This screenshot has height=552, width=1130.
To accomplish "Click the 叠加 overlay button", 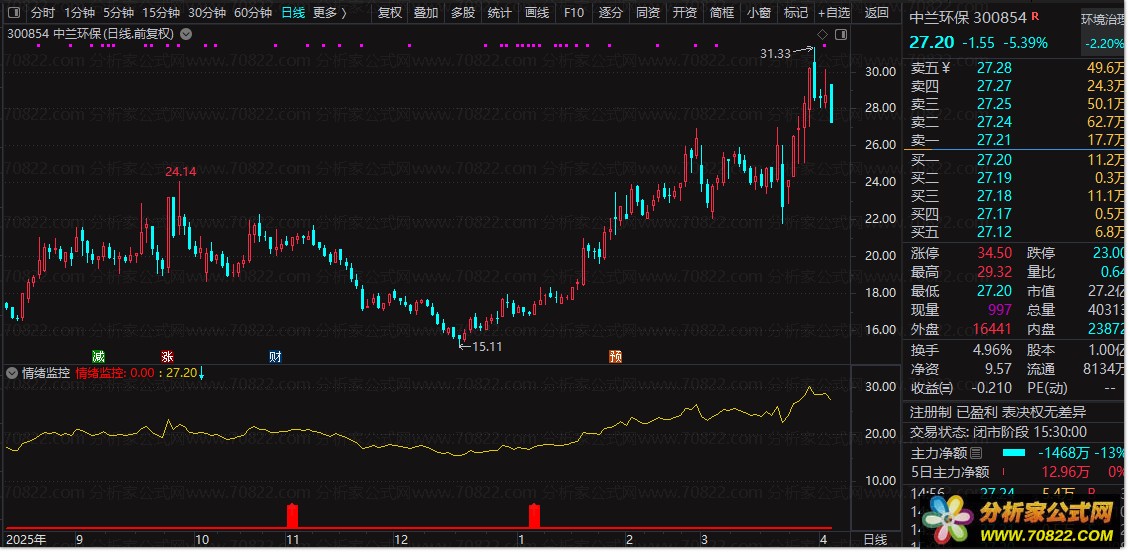I will (x=426, y=12).
